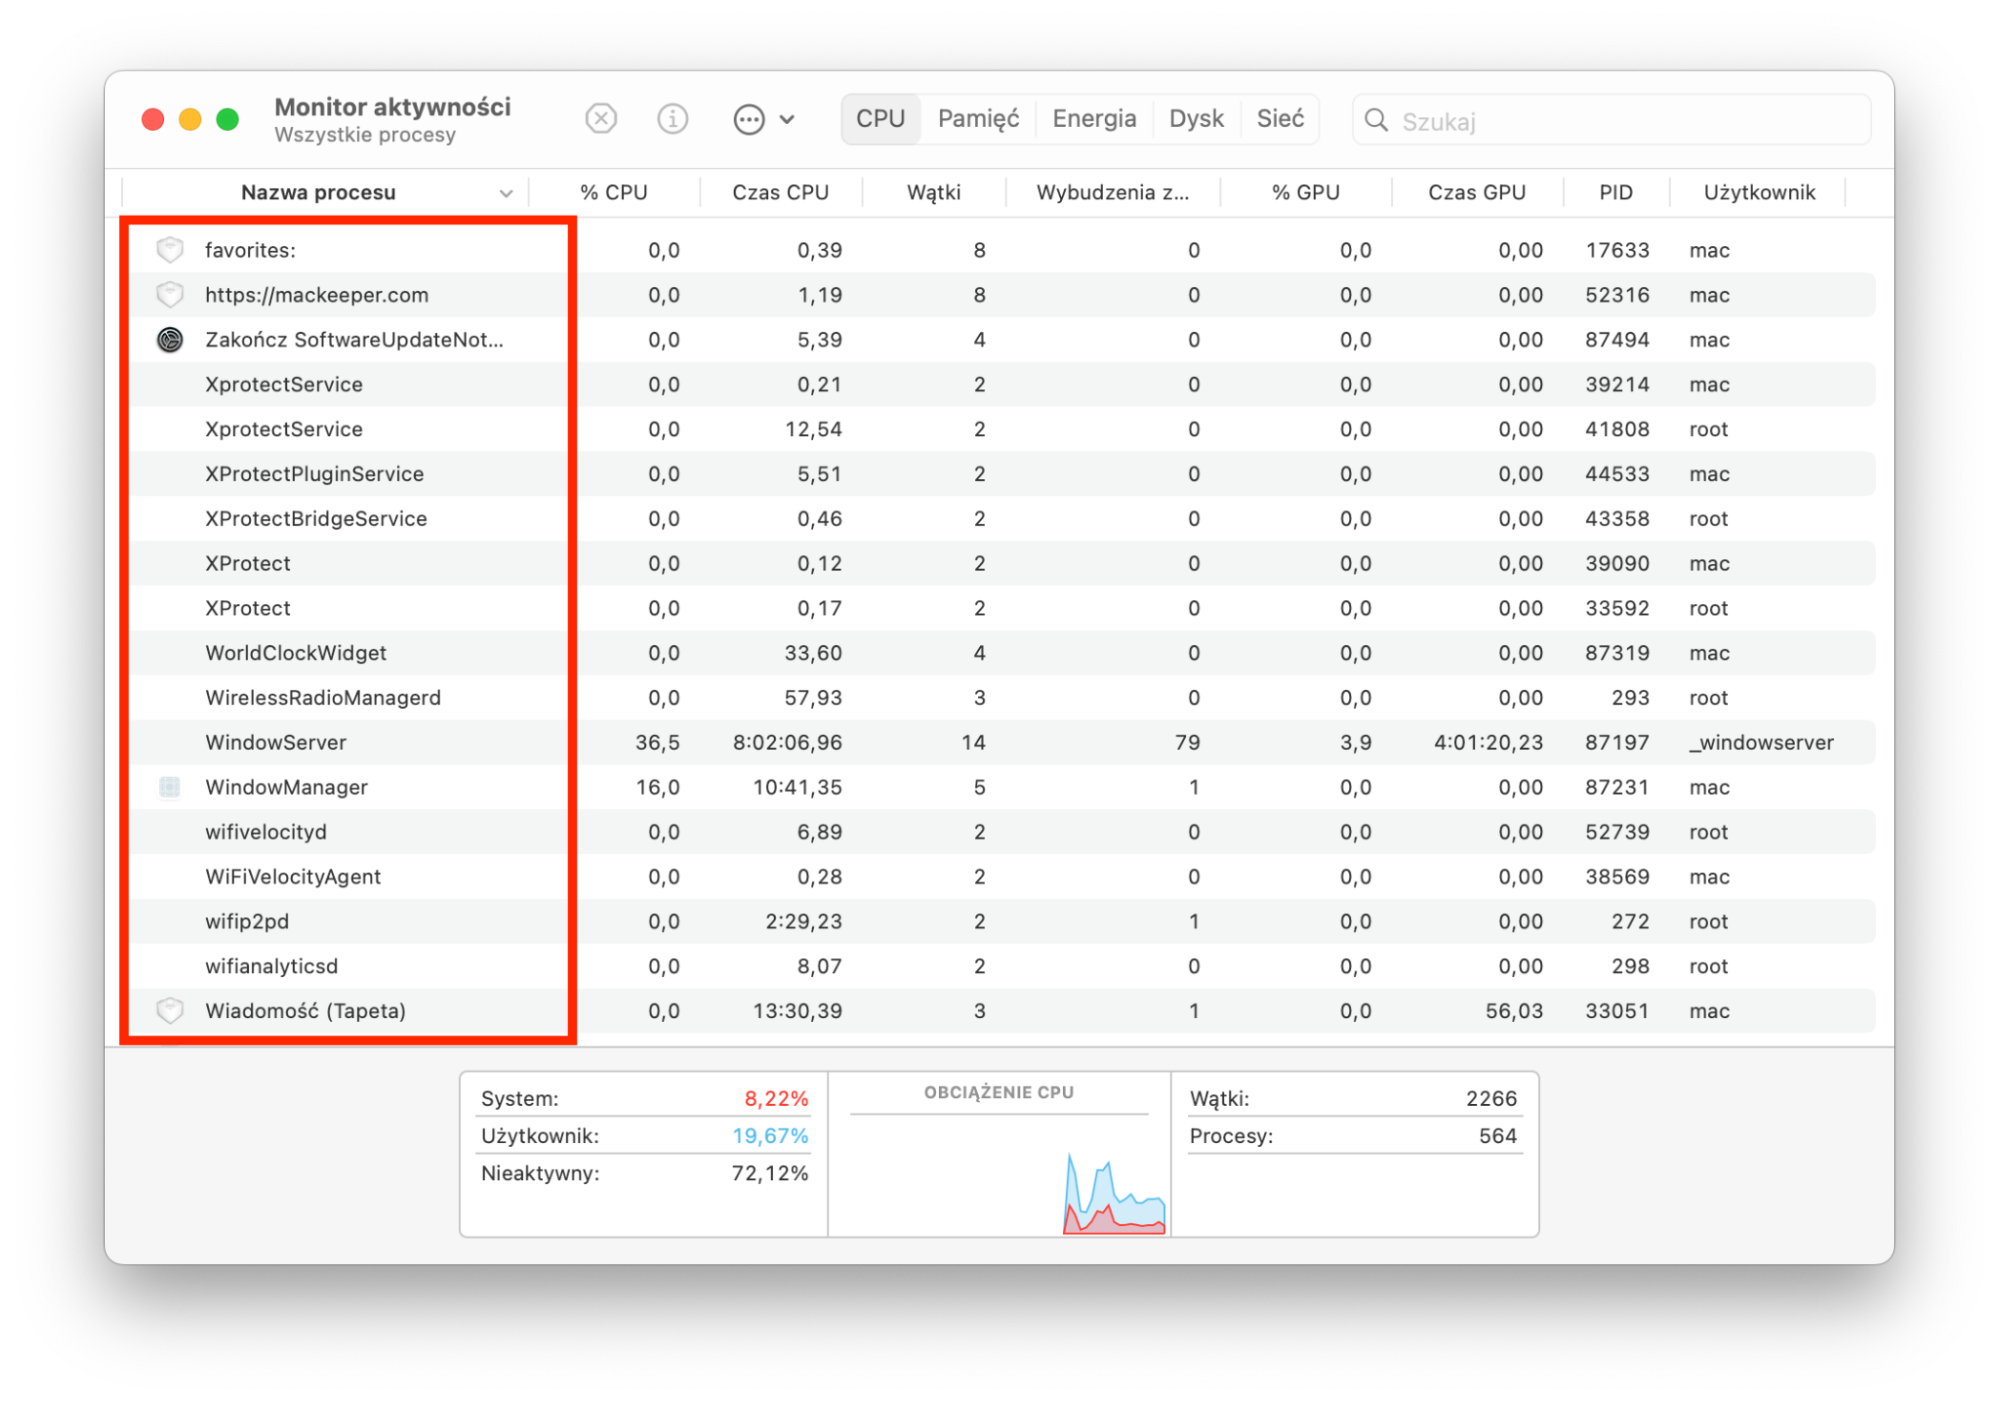Open the process info icon
The width and height of the screenshot is (1999, 1403).
(x=672, y=120)
